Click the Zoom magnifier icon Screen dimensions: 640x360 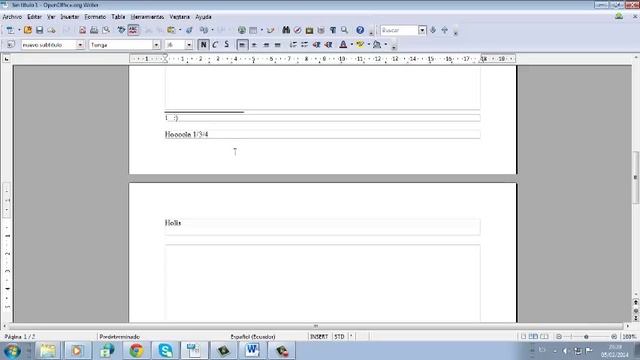tap(344, 30)
